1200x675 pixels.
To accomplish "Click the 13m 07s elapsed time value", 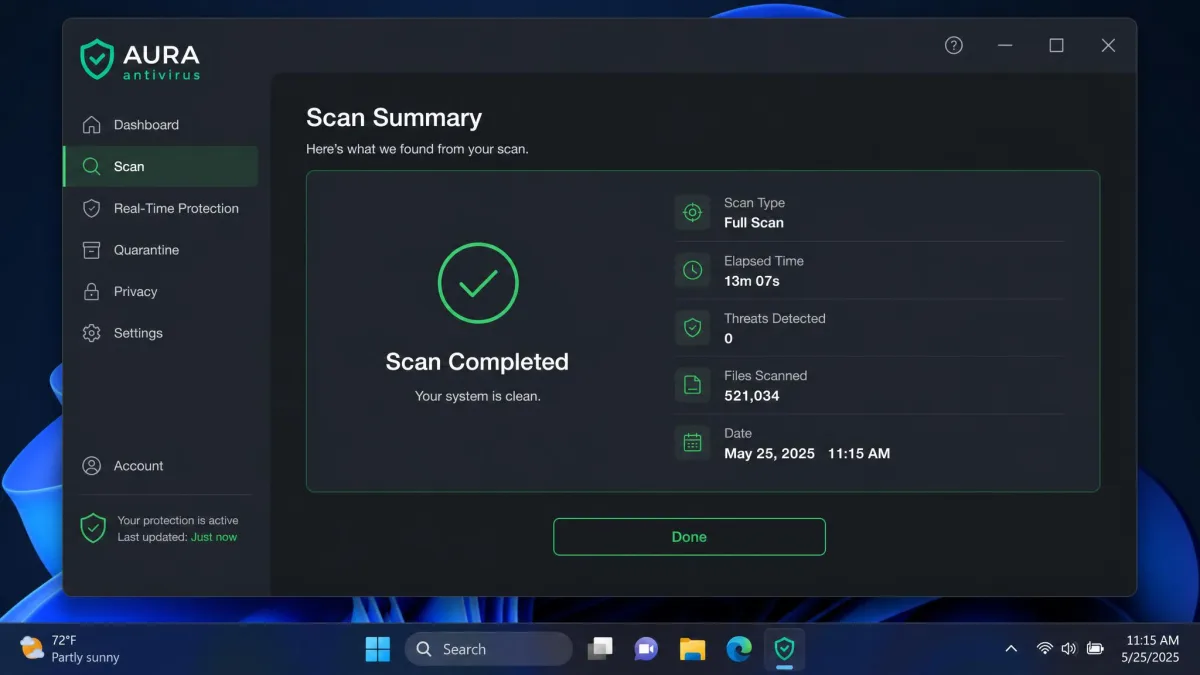I will pos(752,281).
